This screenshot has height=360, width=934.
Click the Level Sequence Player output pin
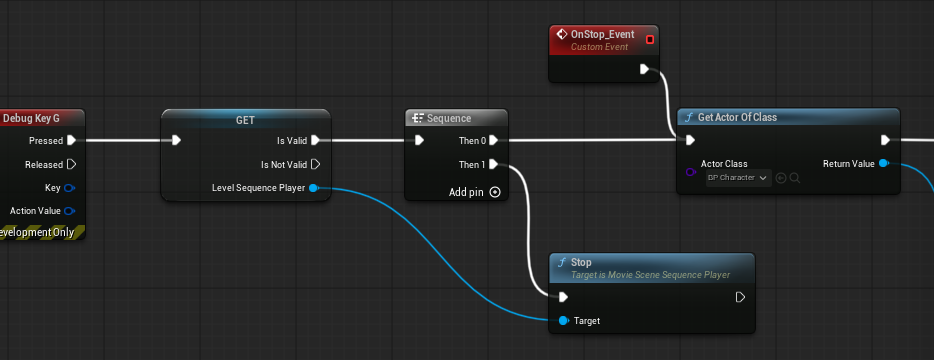[314, 188]
